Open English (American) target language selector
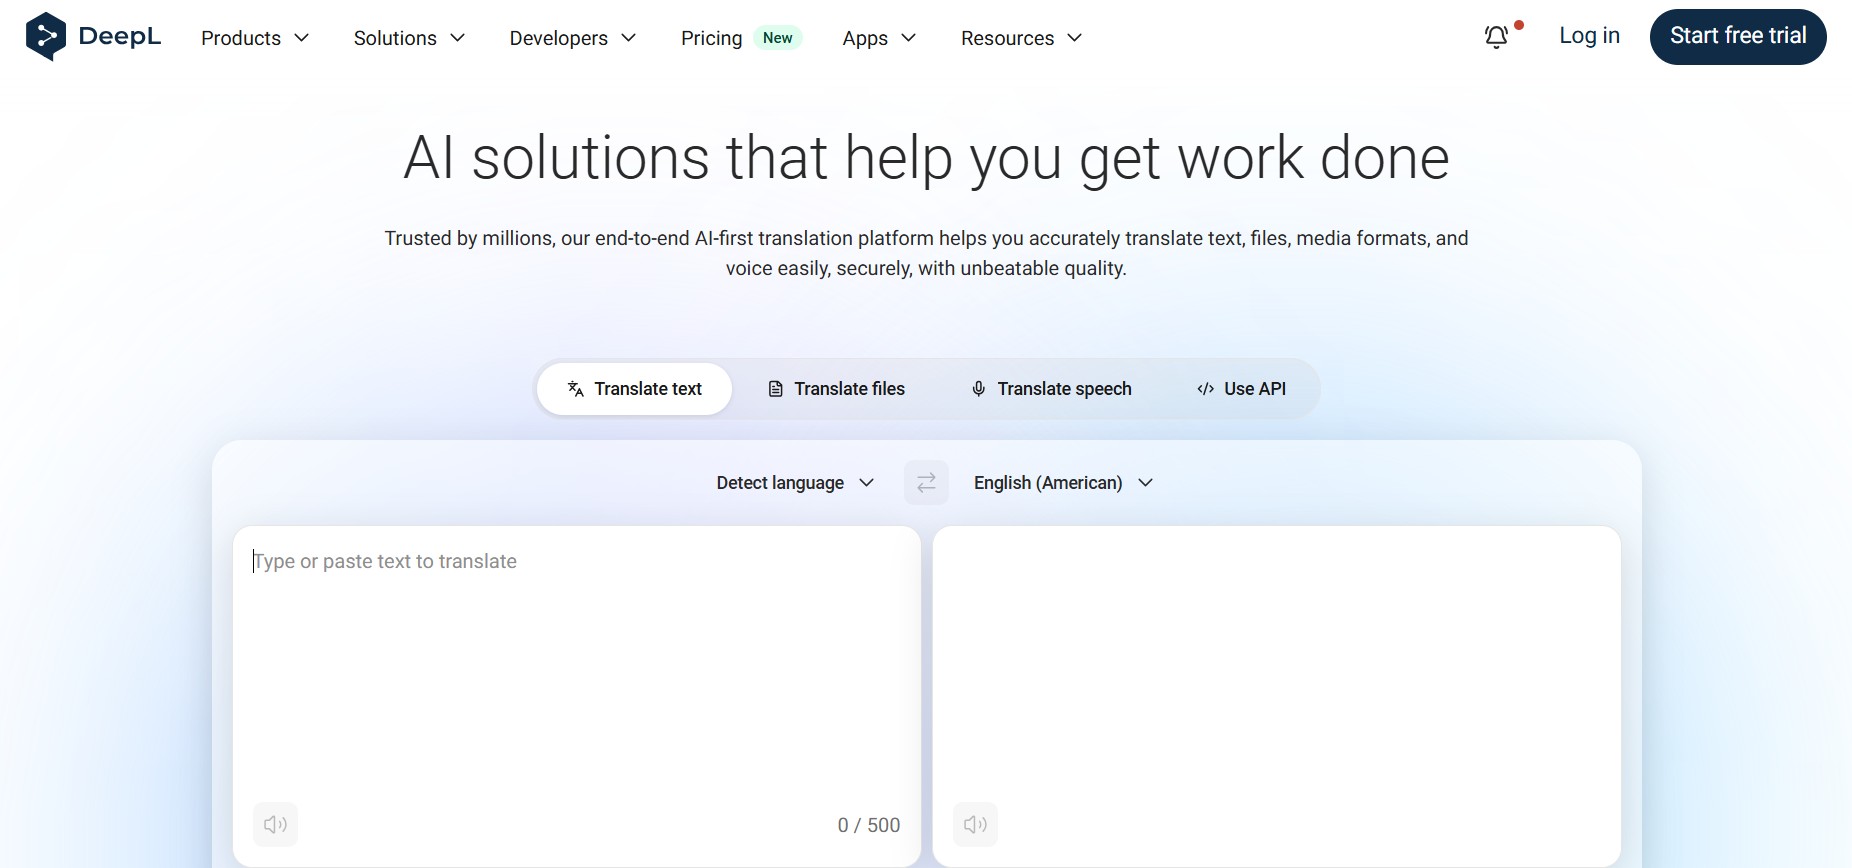The width and height of the screenshot is (1852, 868). click(1063, 483)
